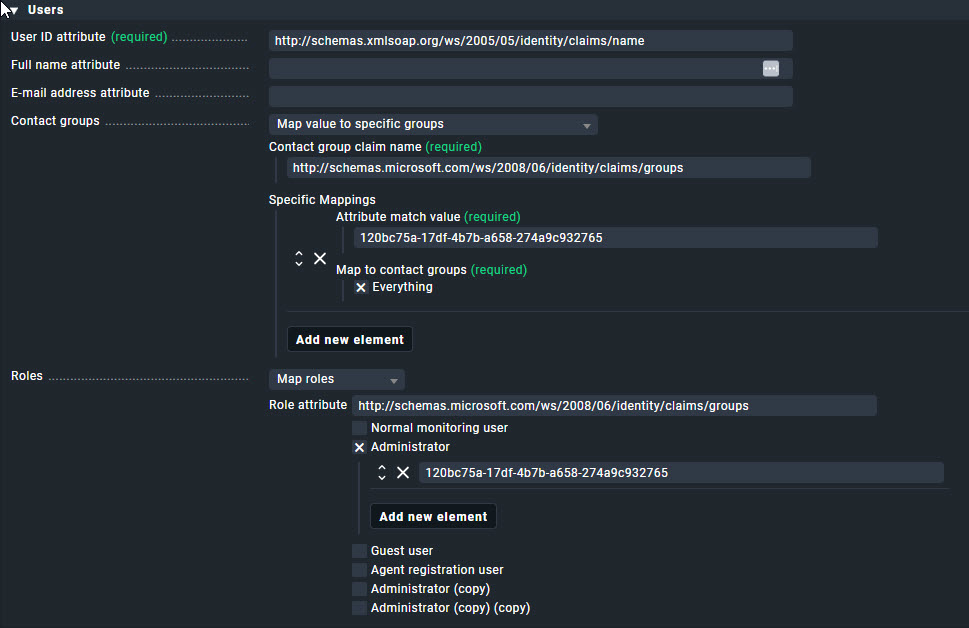Screen dimensions: 969x628
Task: Click the E-mail address attribute field
Action: click(x=530, y=96)
